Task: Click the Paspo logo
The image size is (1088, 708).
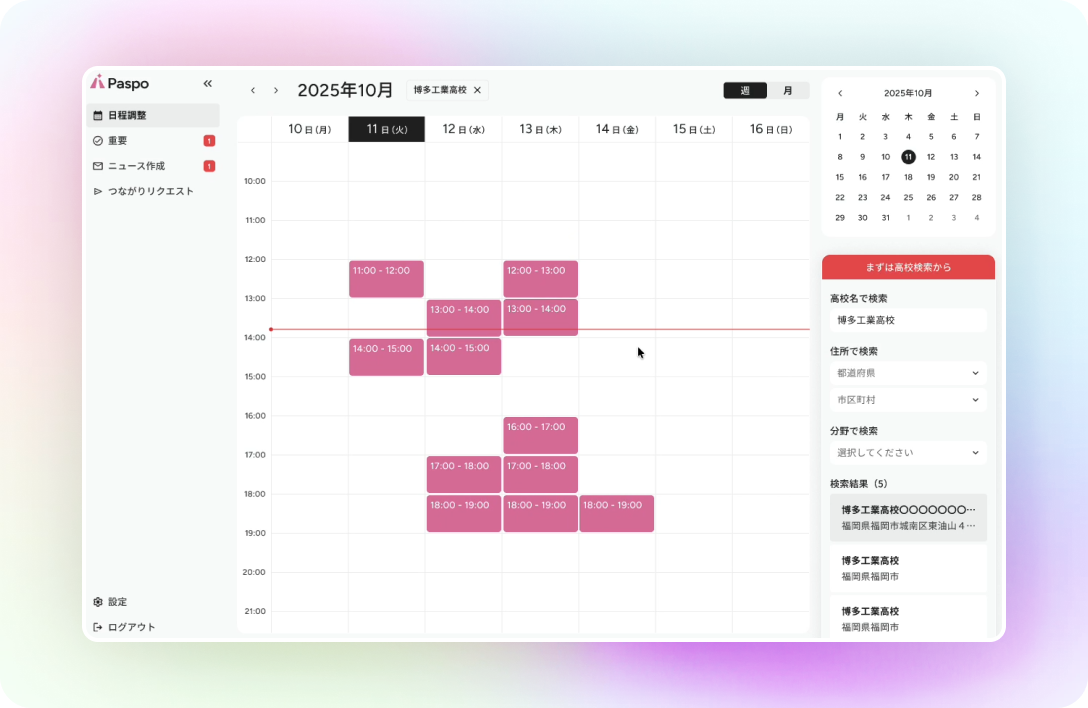Action: tap(119, 83)
